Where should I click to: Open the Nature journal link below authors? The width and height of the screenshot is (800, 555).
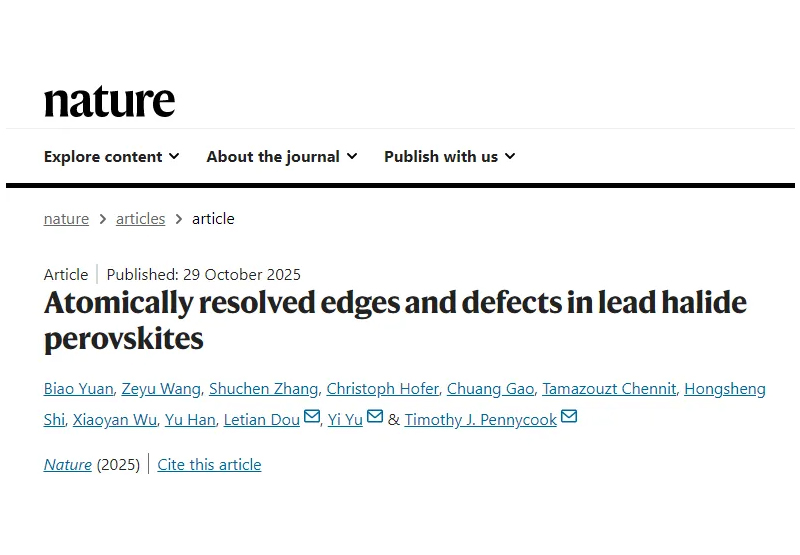click(x=67, y=464)
